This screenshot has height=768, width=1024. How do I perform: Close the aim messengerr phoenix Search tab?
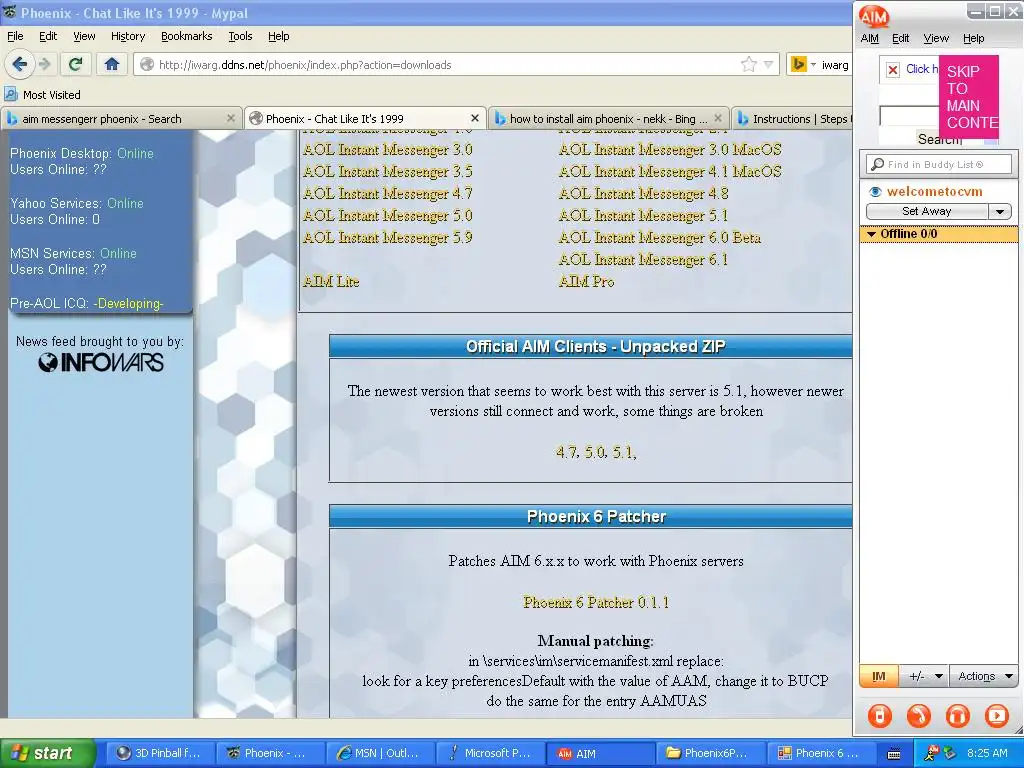pos(231,118)
